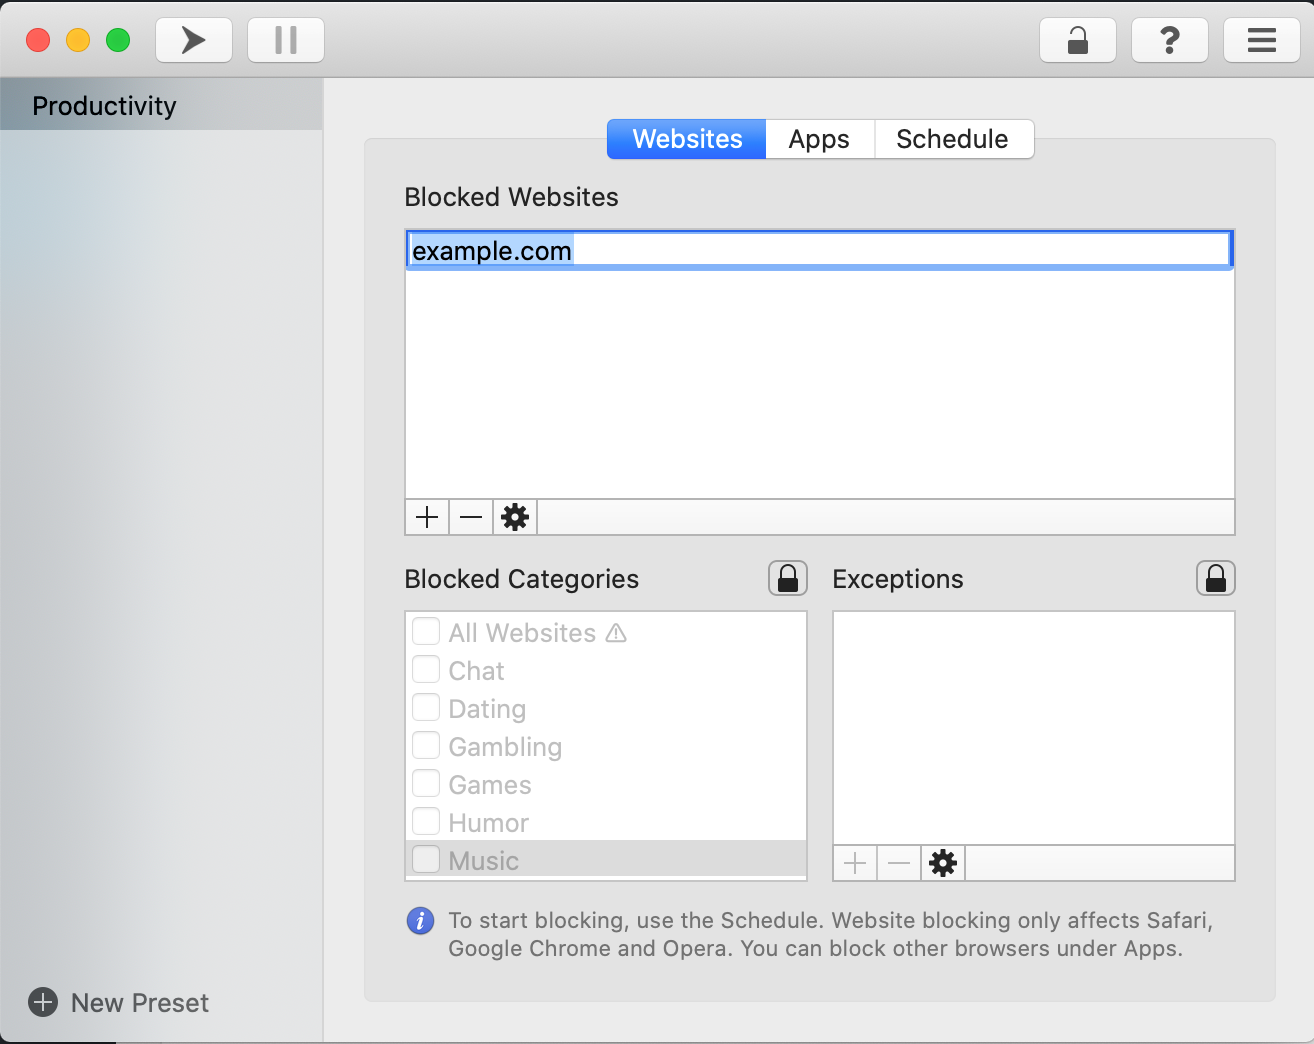This screenshot has width=1314, height=1044.
Task: Switch to the Schedule tab
Action: 952,139
